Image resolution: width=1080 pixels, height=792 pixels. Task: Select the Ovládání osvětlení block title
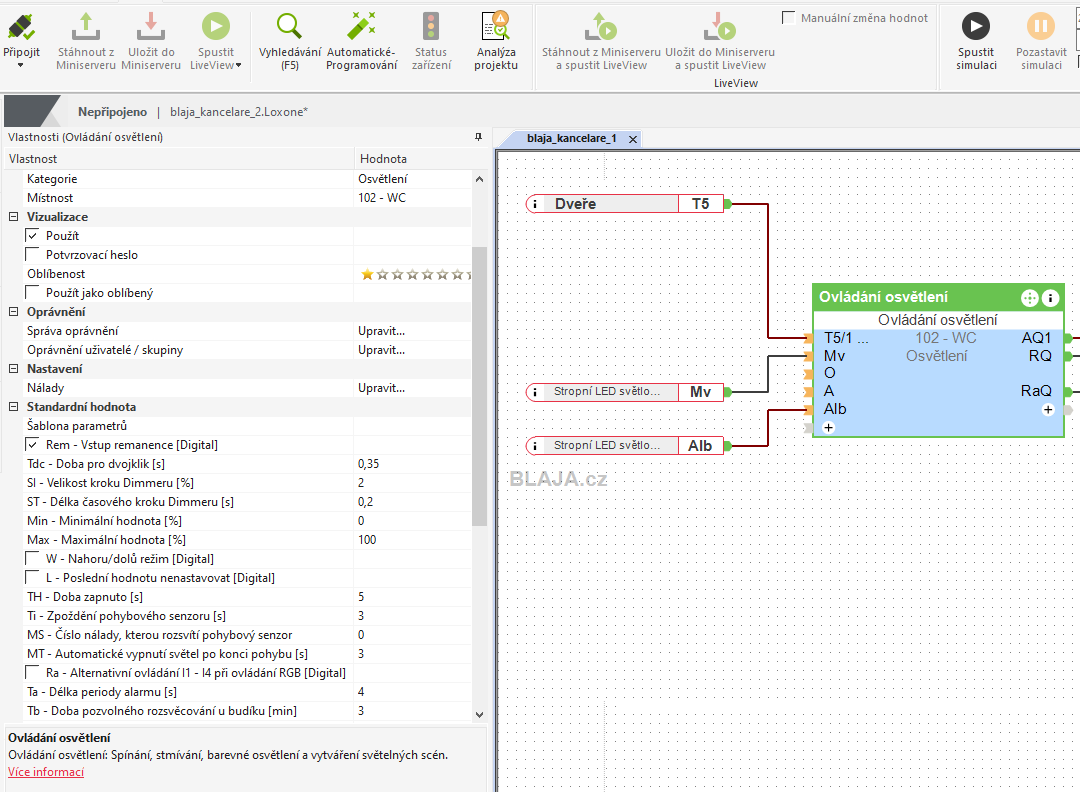[884, 297]
